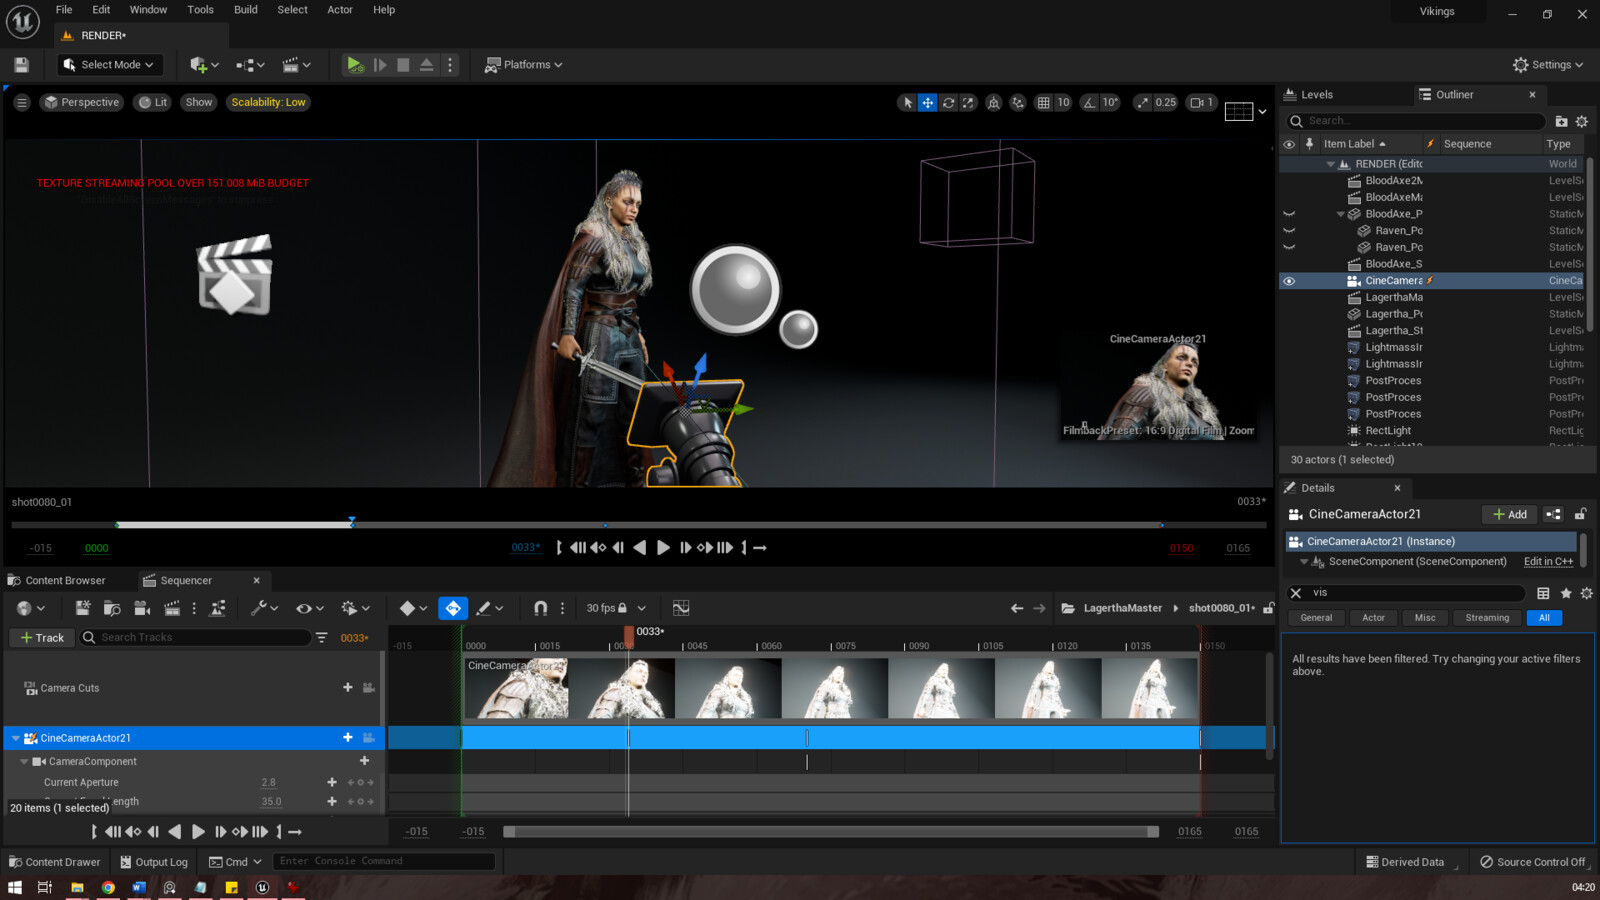Toggle grid snapping in viewport toolbar
This screenshot has height=900, width=1600.
click(1043, 102)
